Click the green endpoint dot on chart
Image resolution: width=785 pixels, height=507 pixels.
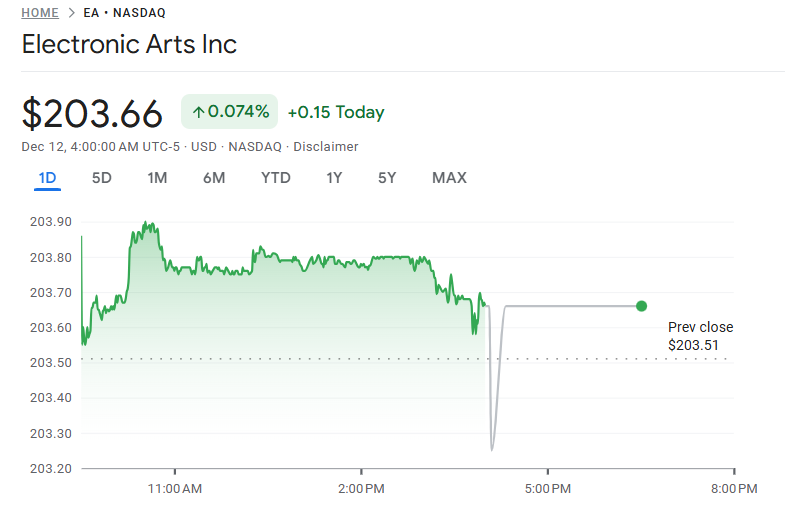point(641,306)
